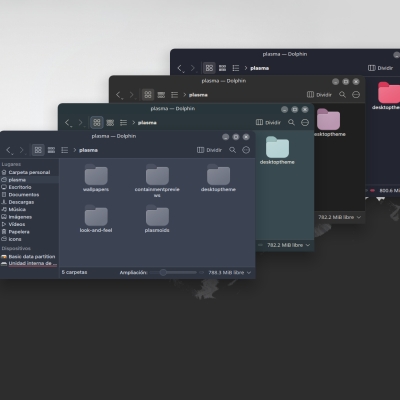Click 'plasma' breadcrumb in teal window

coord(147,123)
